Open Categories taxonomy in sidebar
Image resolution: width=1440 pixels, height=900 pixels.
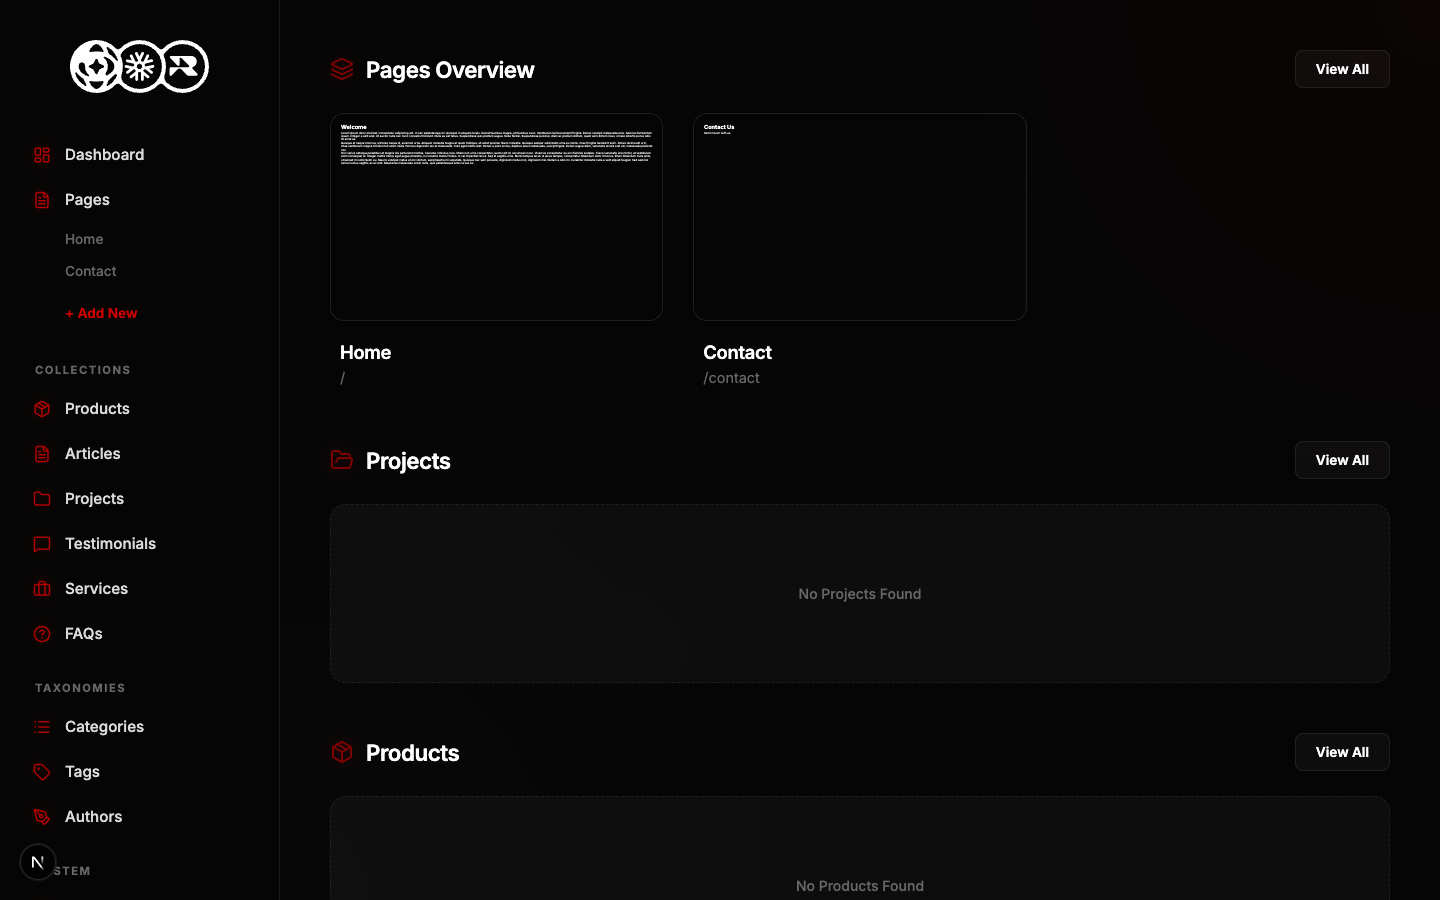pyautogui.click(x=104, y=727)
